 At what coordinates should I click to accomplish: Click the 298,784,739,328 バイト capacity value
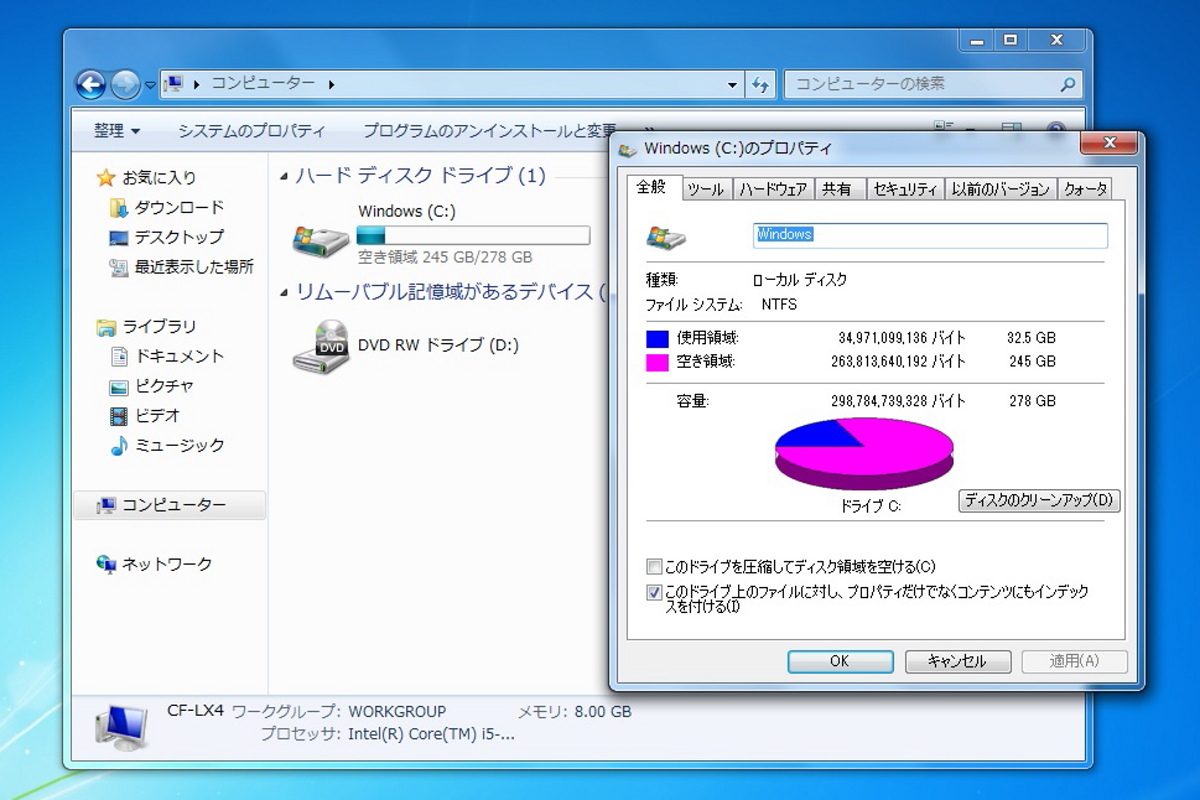tap(898, 401)
